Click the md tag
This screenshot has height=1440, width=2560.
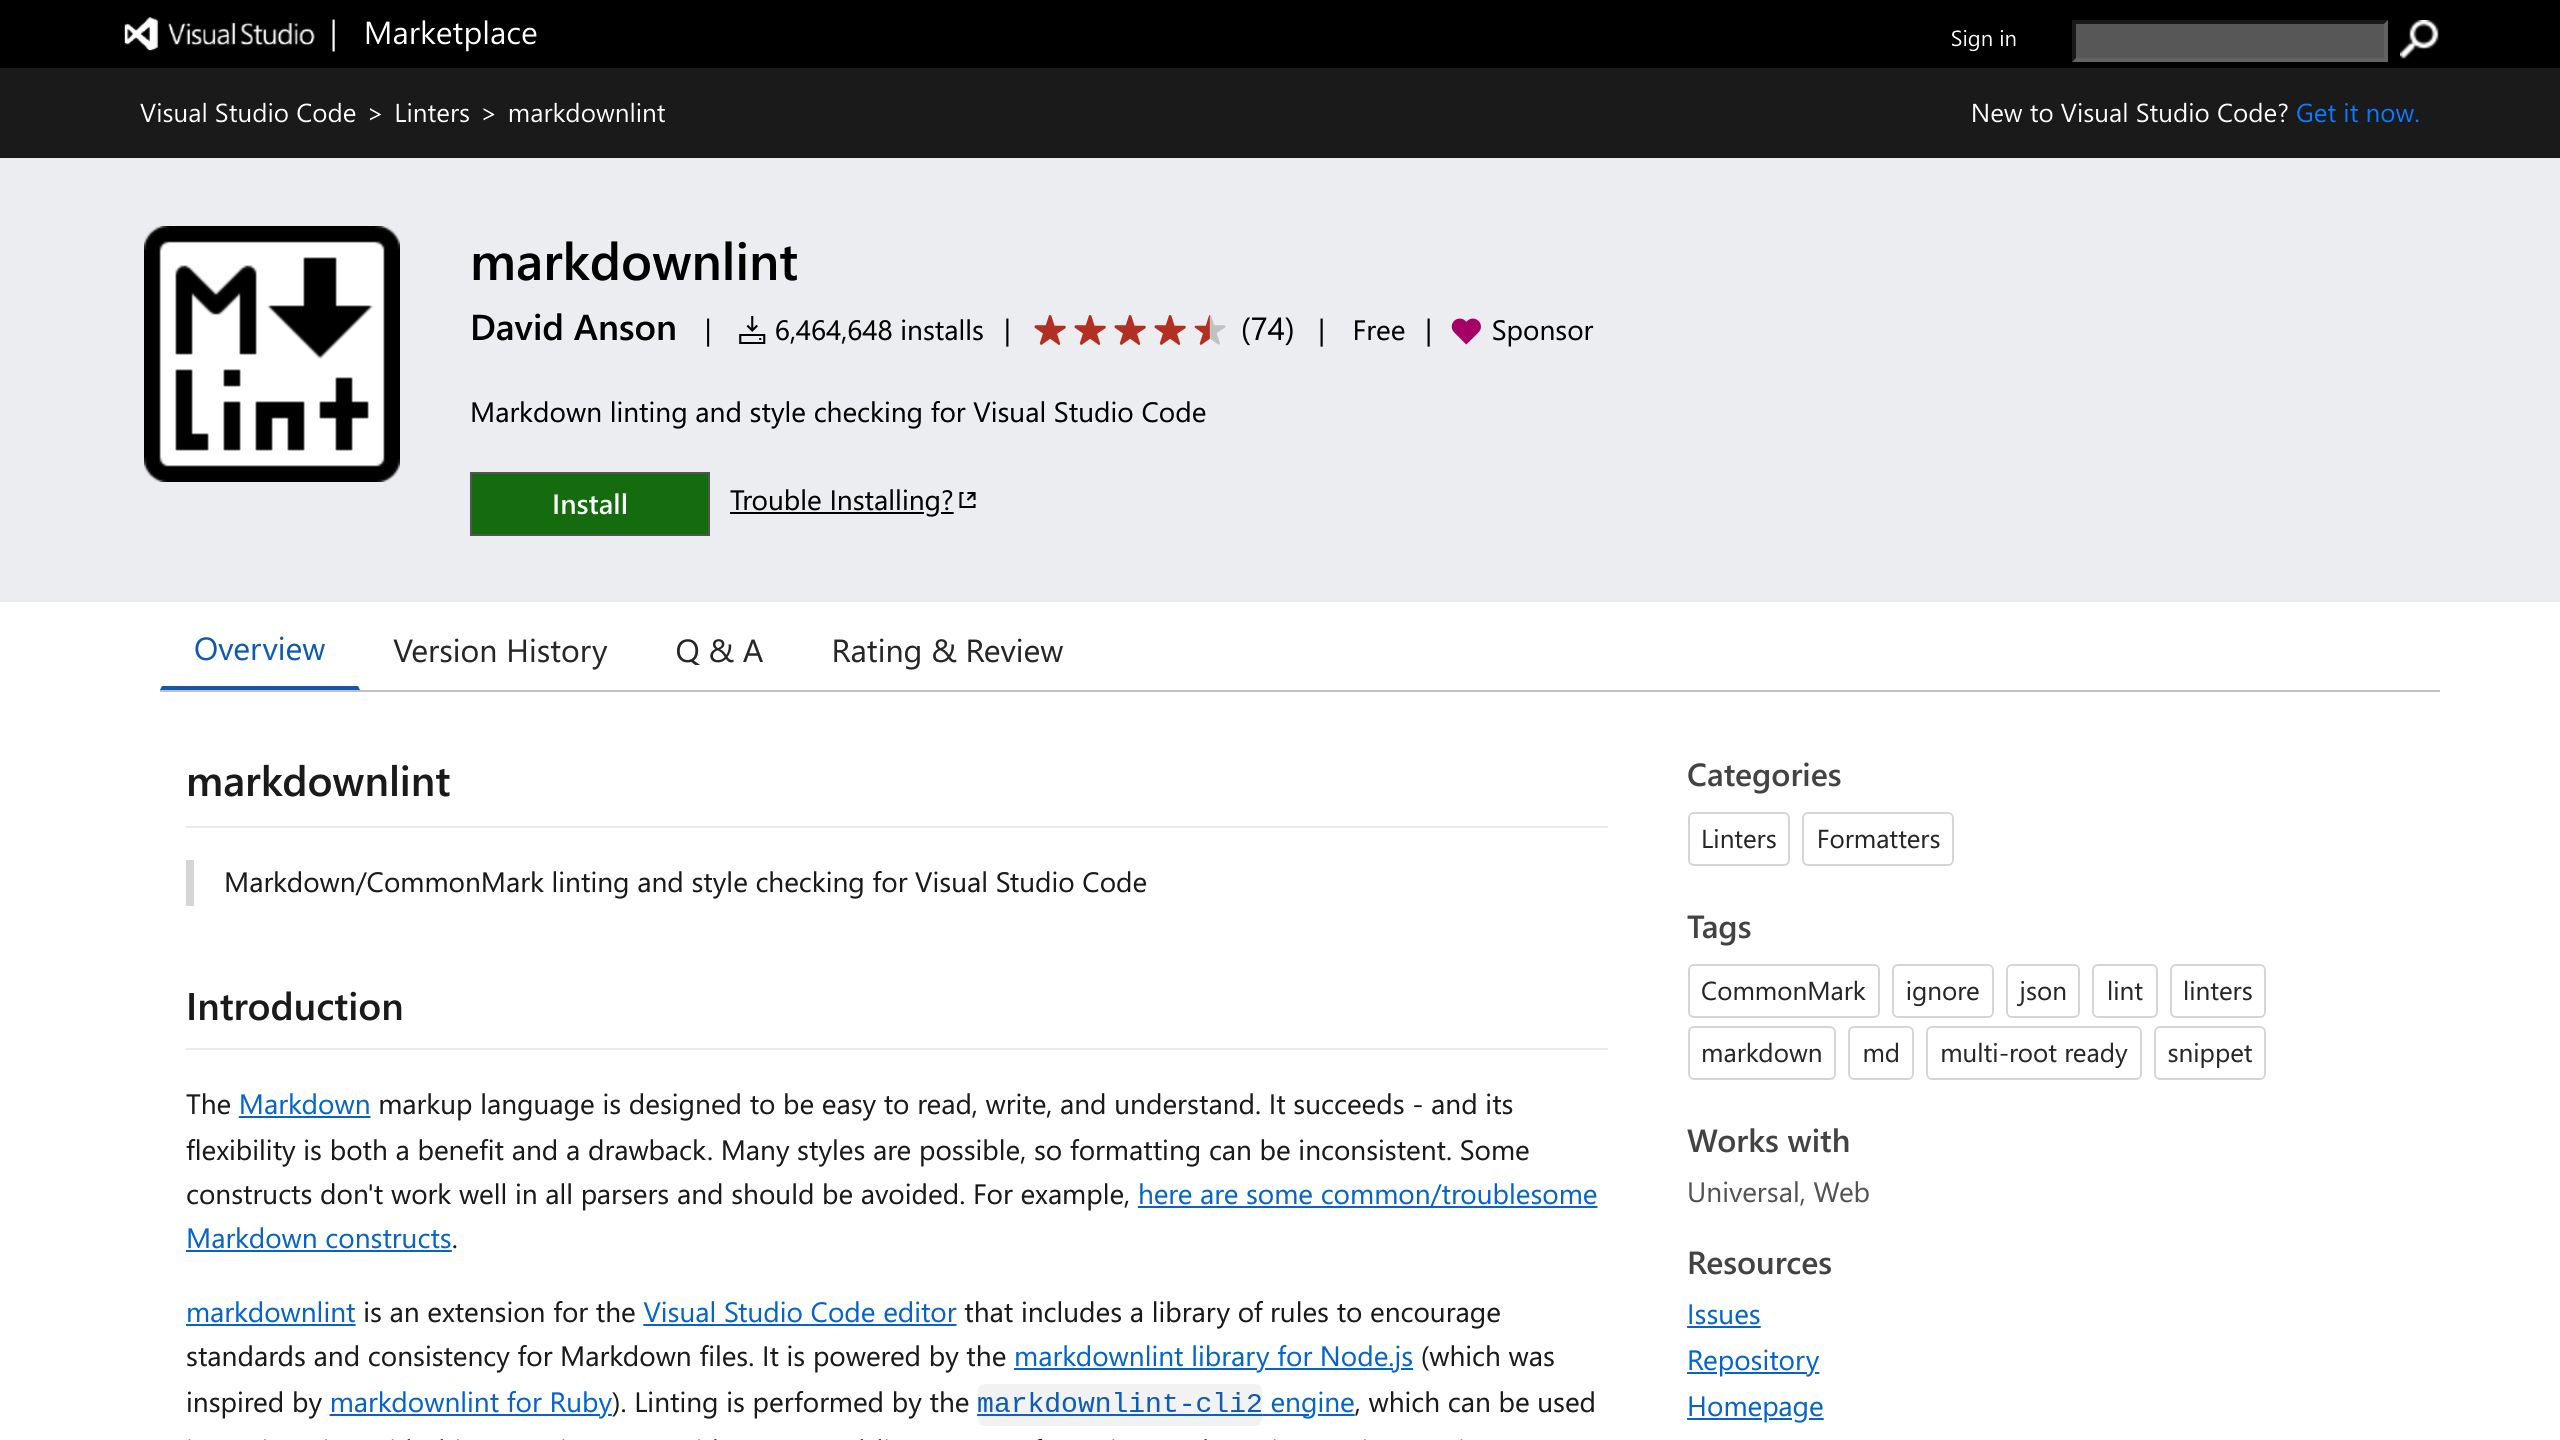[1880, 1053]
